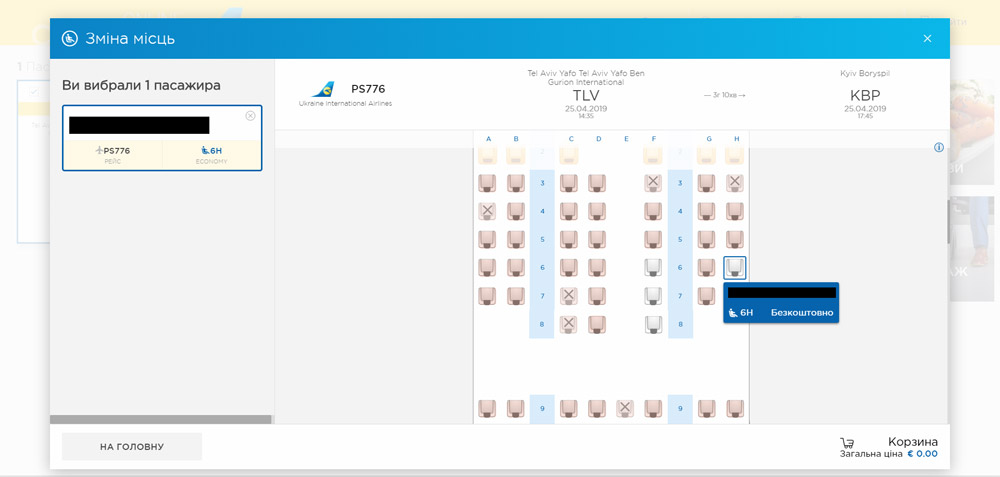The height and width of the screenshot is (477, 1000).
Task: Close the Зміна місць dialog
Action: [x=927, y=39]
